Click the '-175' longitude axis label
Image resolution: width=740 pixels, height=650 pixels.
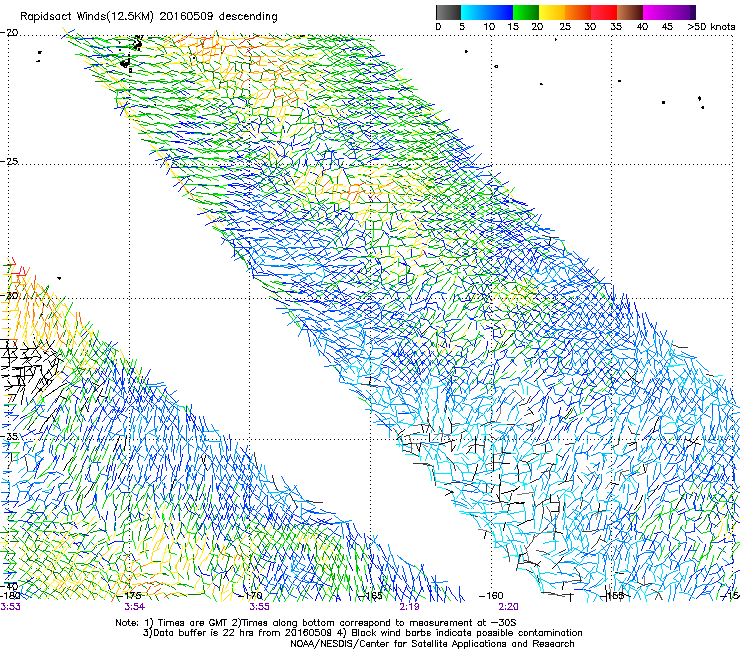coord(129,595)
